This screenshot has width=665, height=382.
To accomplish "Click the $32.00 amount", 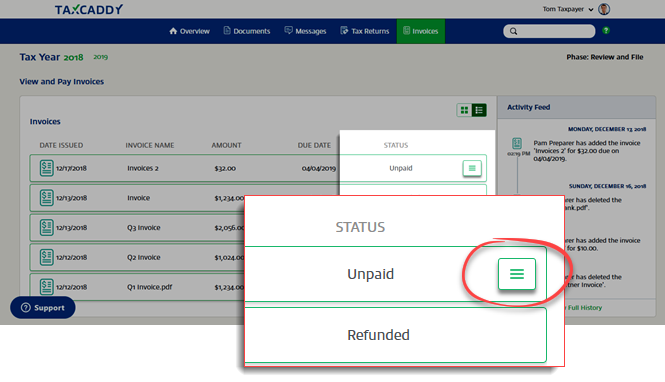I will (x=225, y=168).
